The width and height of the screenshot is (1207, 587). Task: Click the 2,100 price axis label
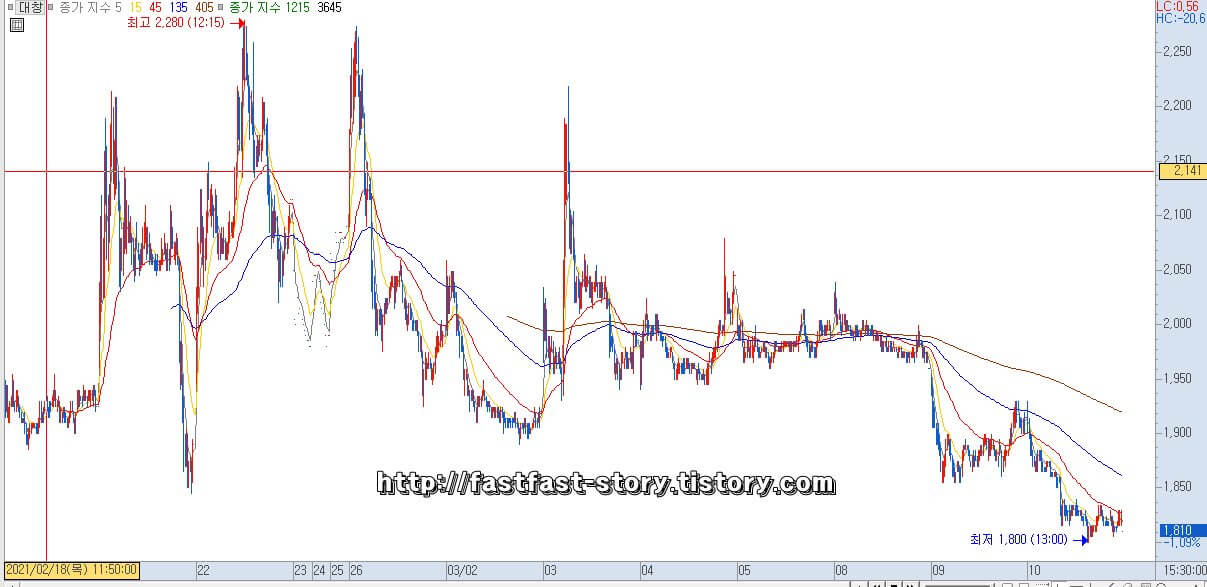tap(1179, 214)
